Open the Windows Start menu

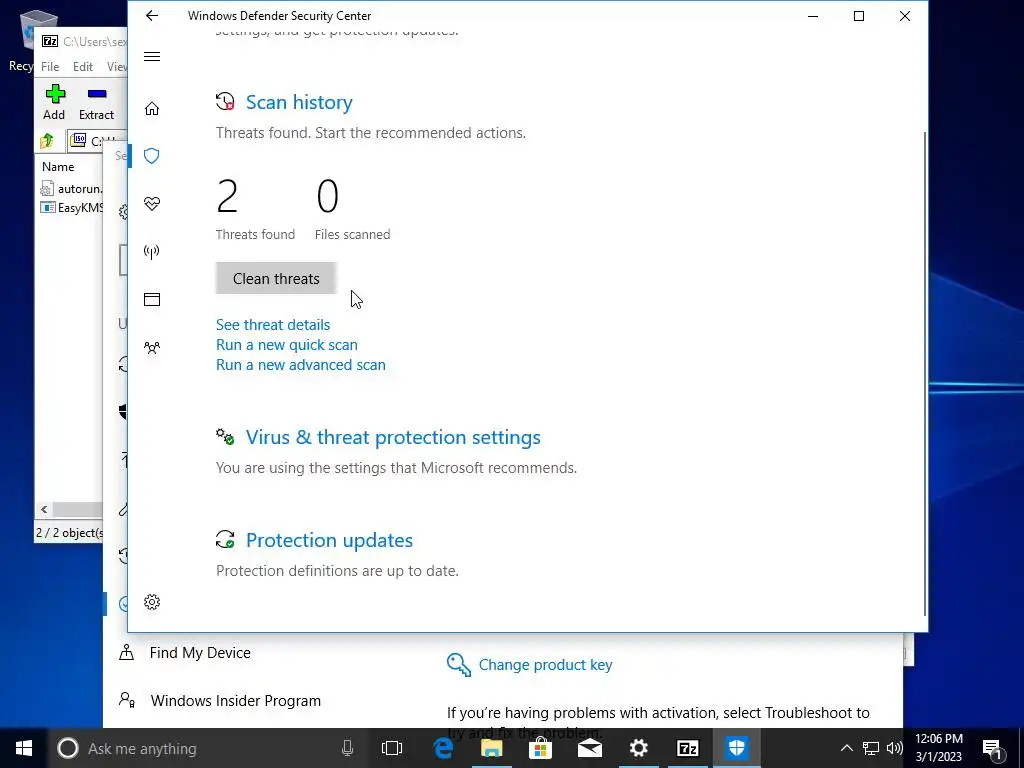pyautogui.click(x=24, y=748)
